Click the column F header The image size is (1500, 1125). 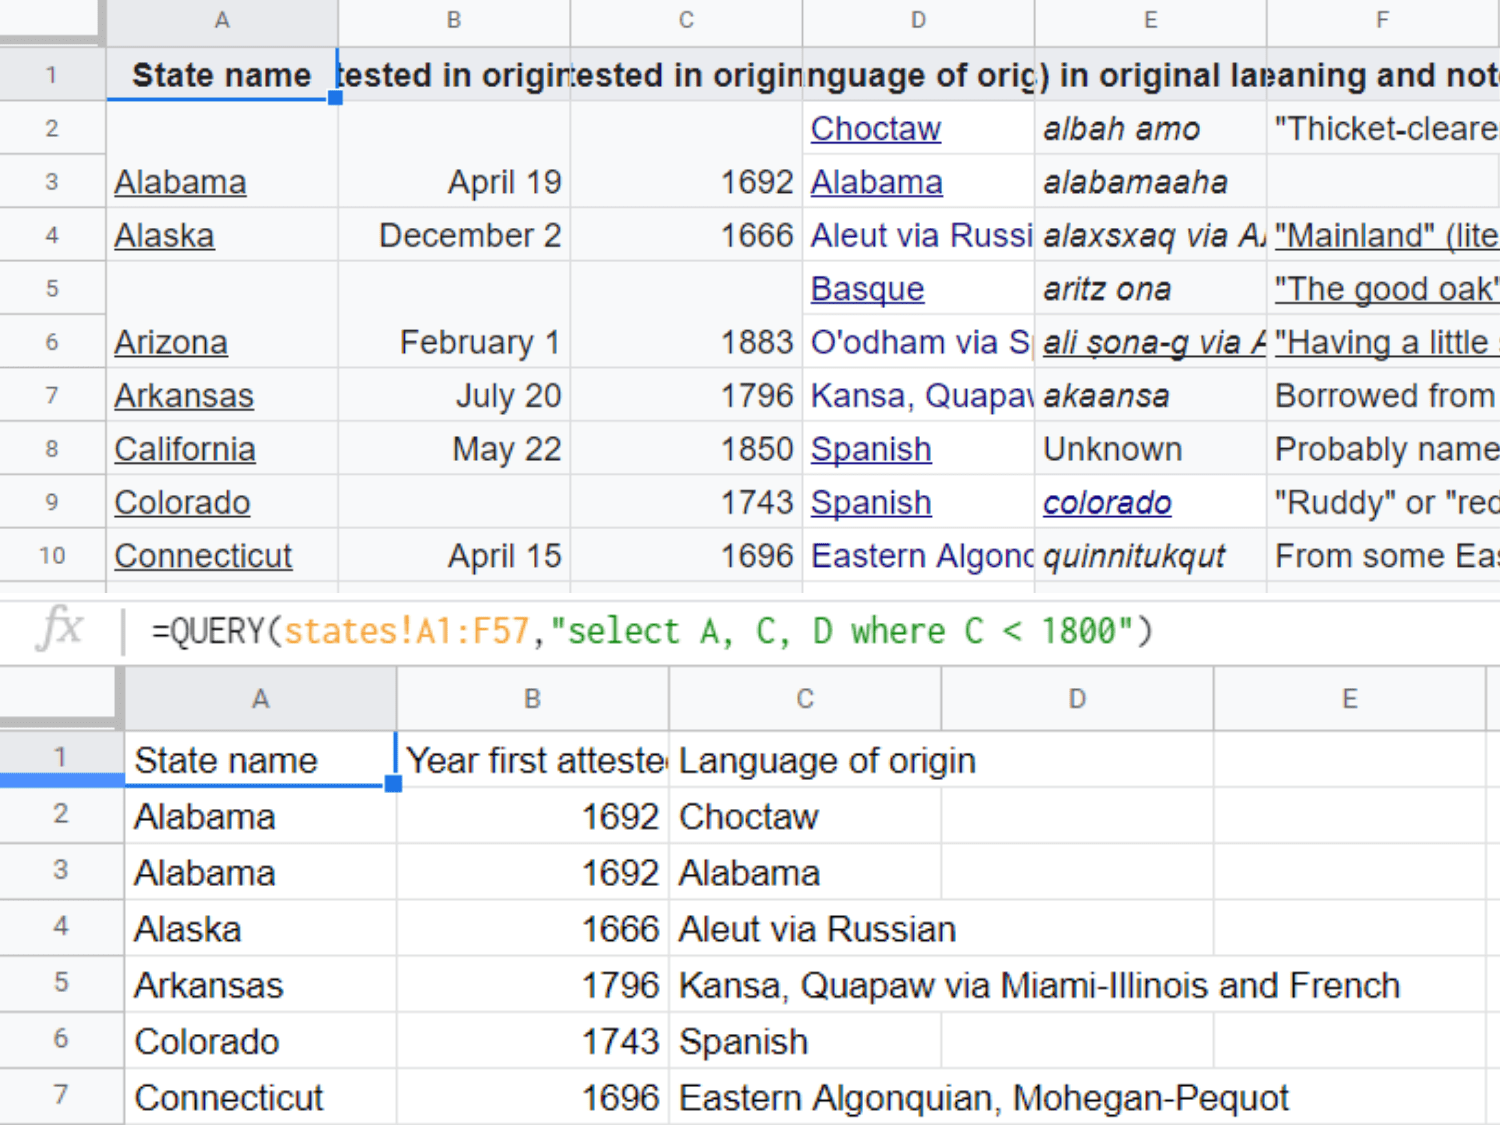coord(1382,20)
